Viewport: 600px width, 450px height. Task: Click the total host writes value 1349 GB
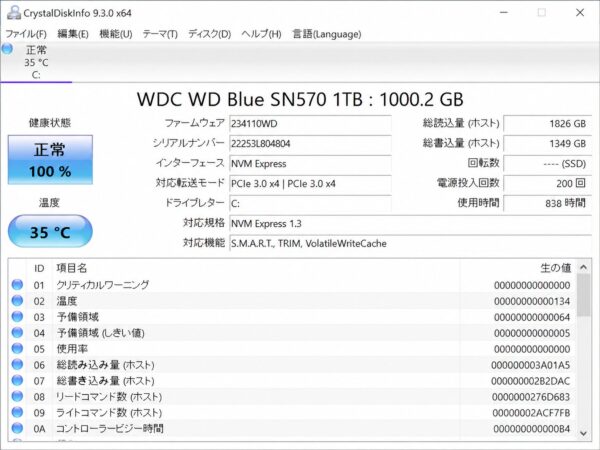point(548,143)
